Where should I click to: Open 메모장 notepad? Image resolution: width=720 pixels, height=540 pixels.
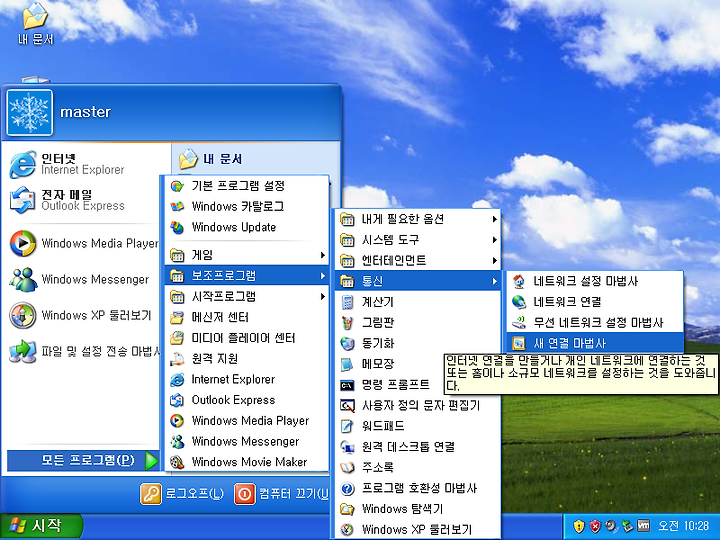(x=390, y=364)
